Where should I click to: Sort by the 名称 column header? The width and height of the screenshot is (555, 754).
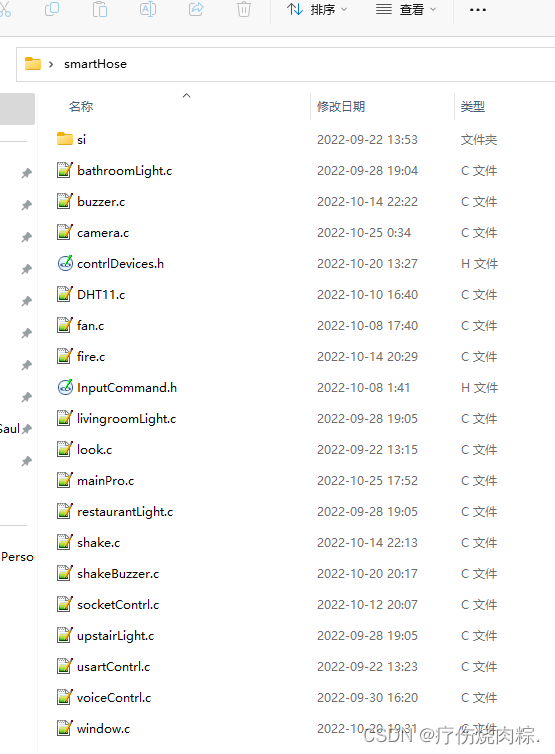[81, 106]
